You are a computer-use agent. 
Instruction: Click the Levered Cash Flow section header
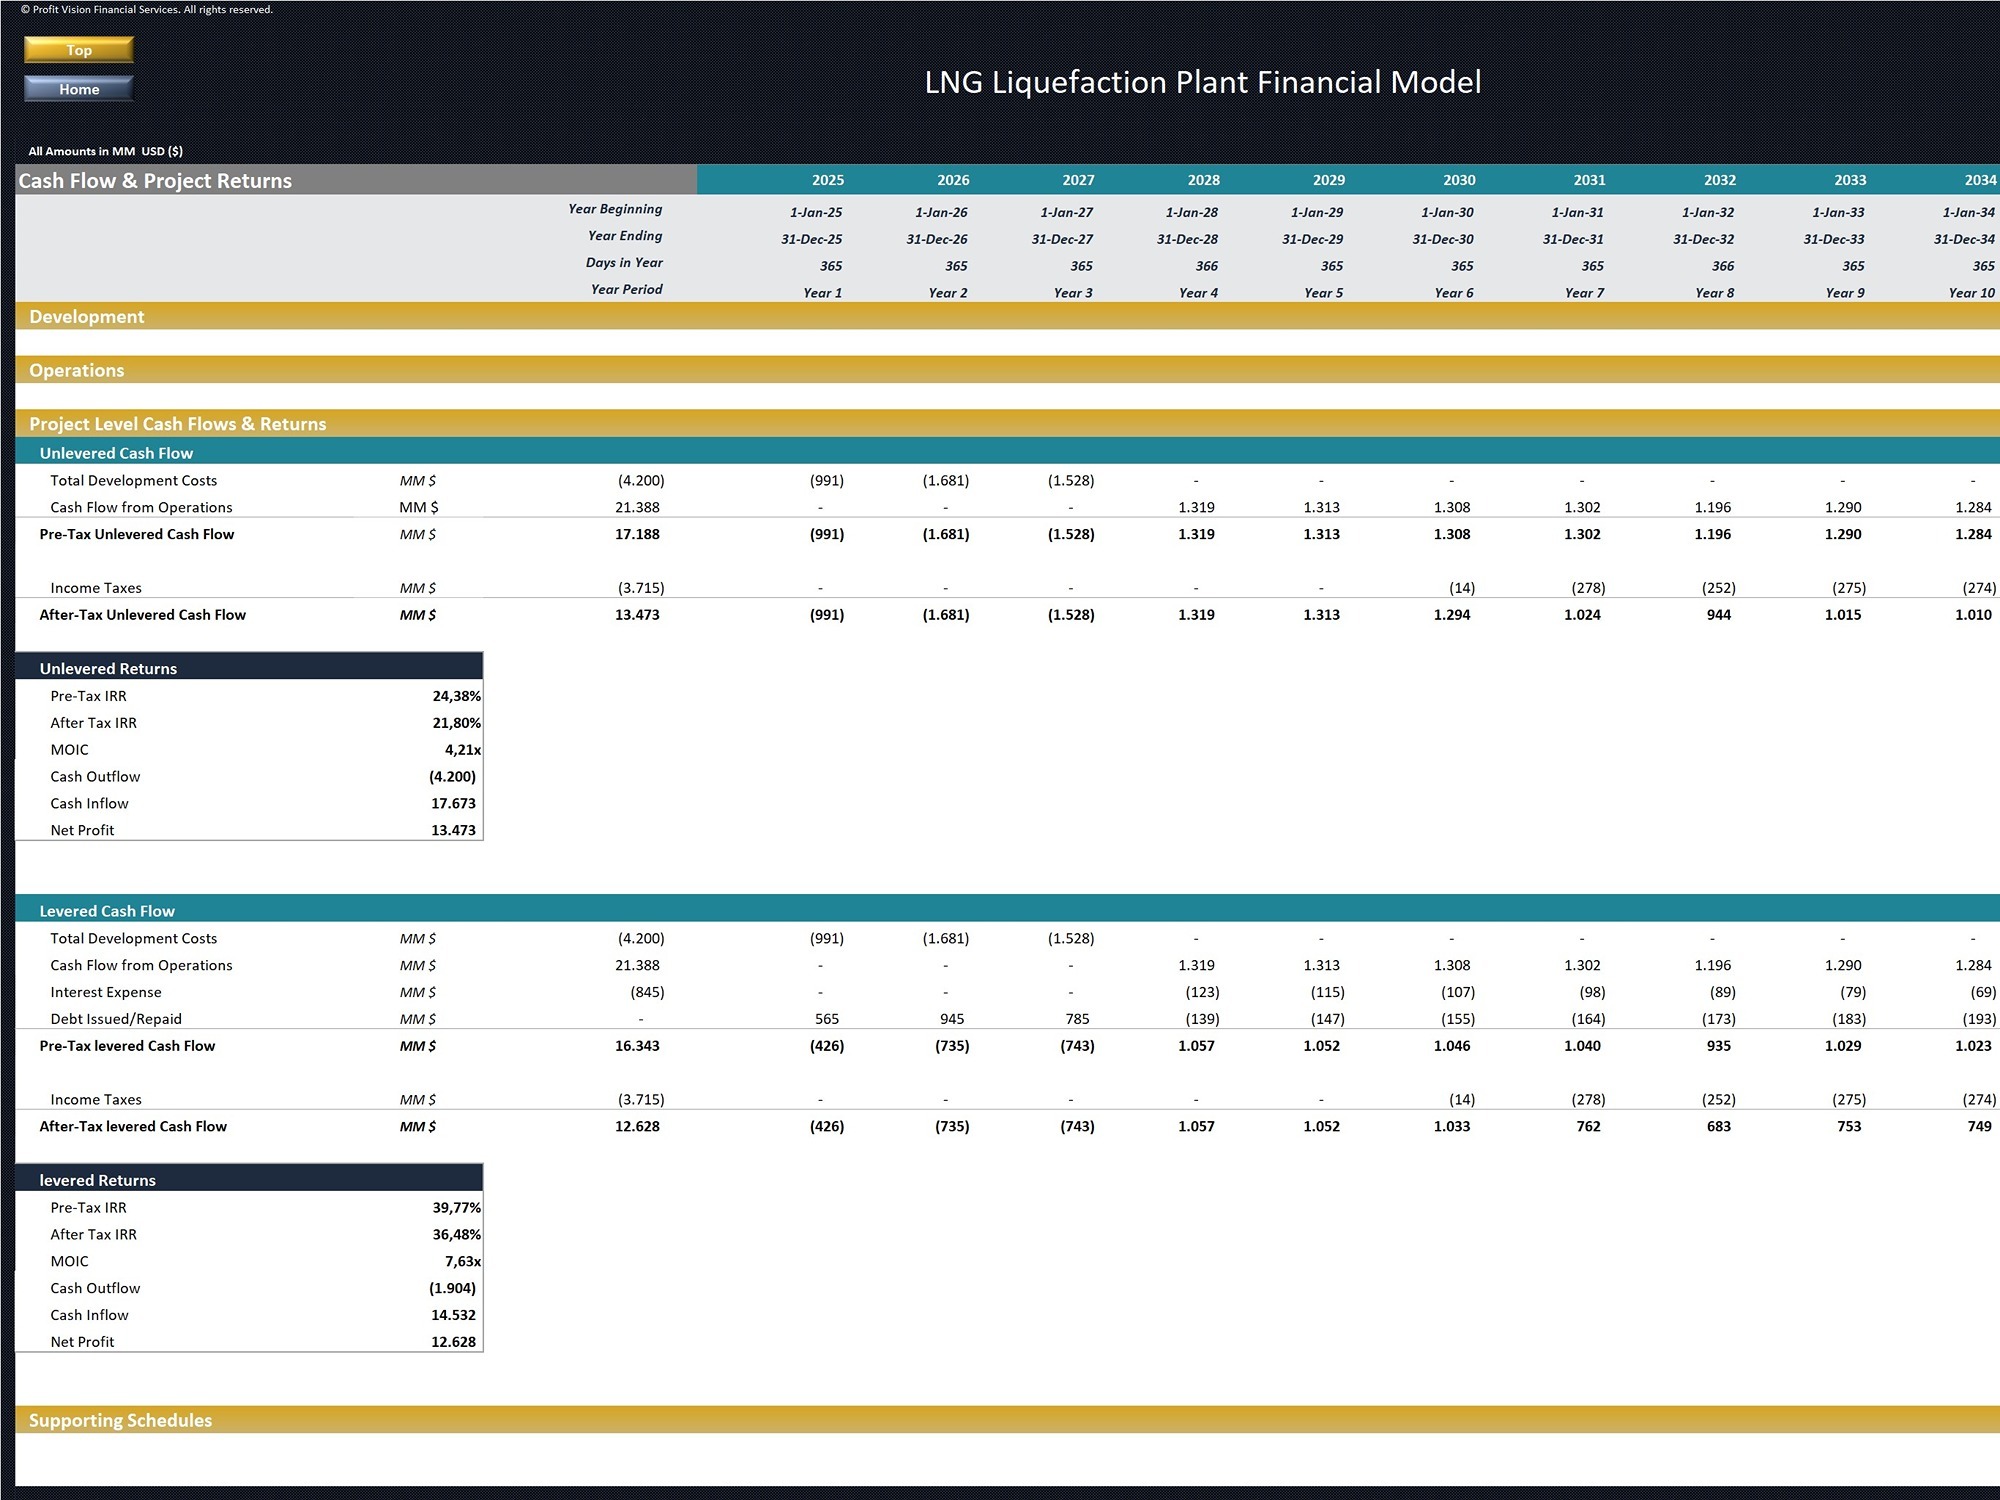107,911
